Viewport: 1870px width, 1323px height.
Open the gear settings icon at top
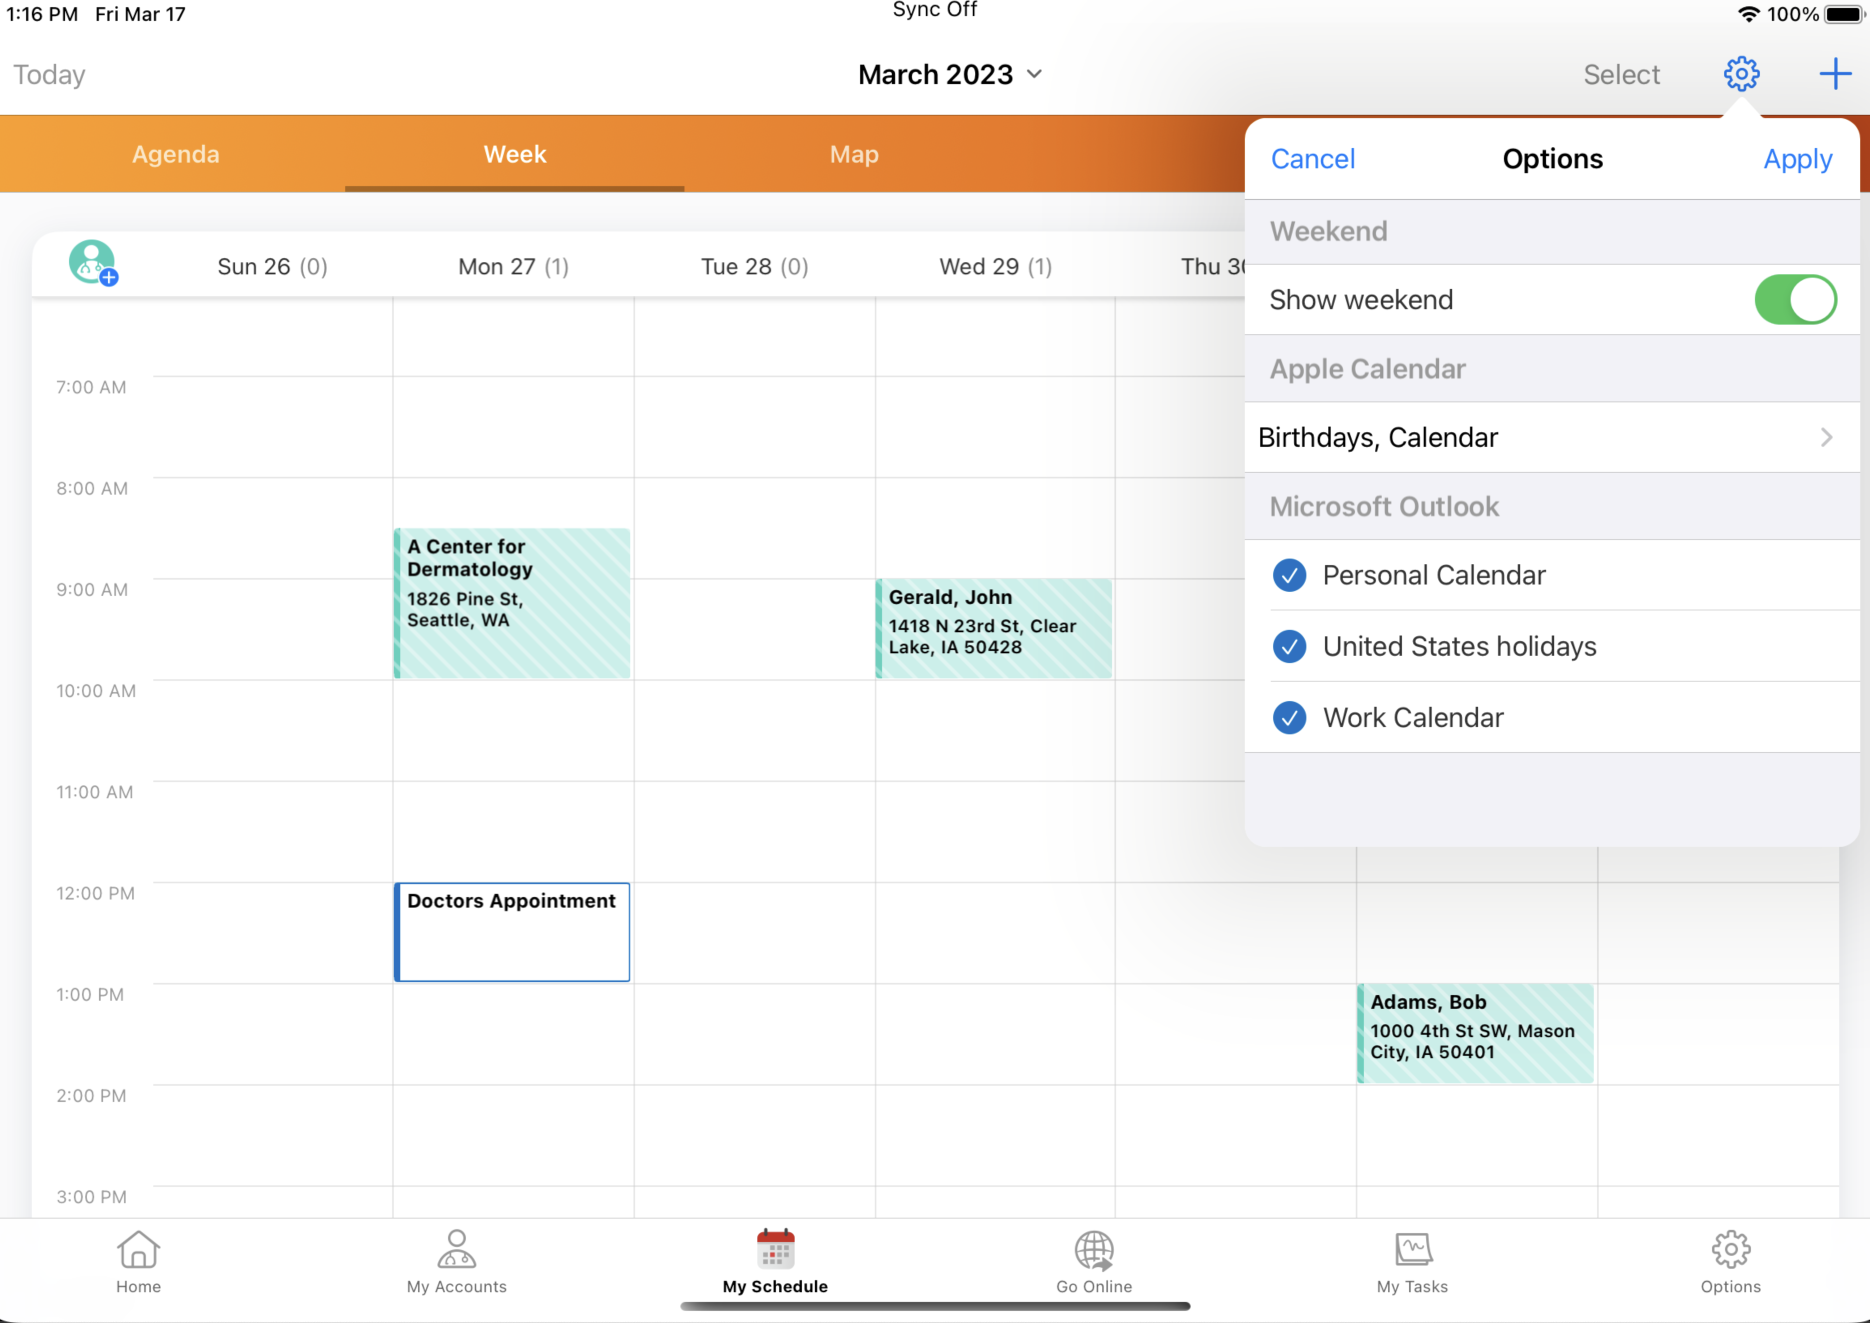coord(1741,74)
